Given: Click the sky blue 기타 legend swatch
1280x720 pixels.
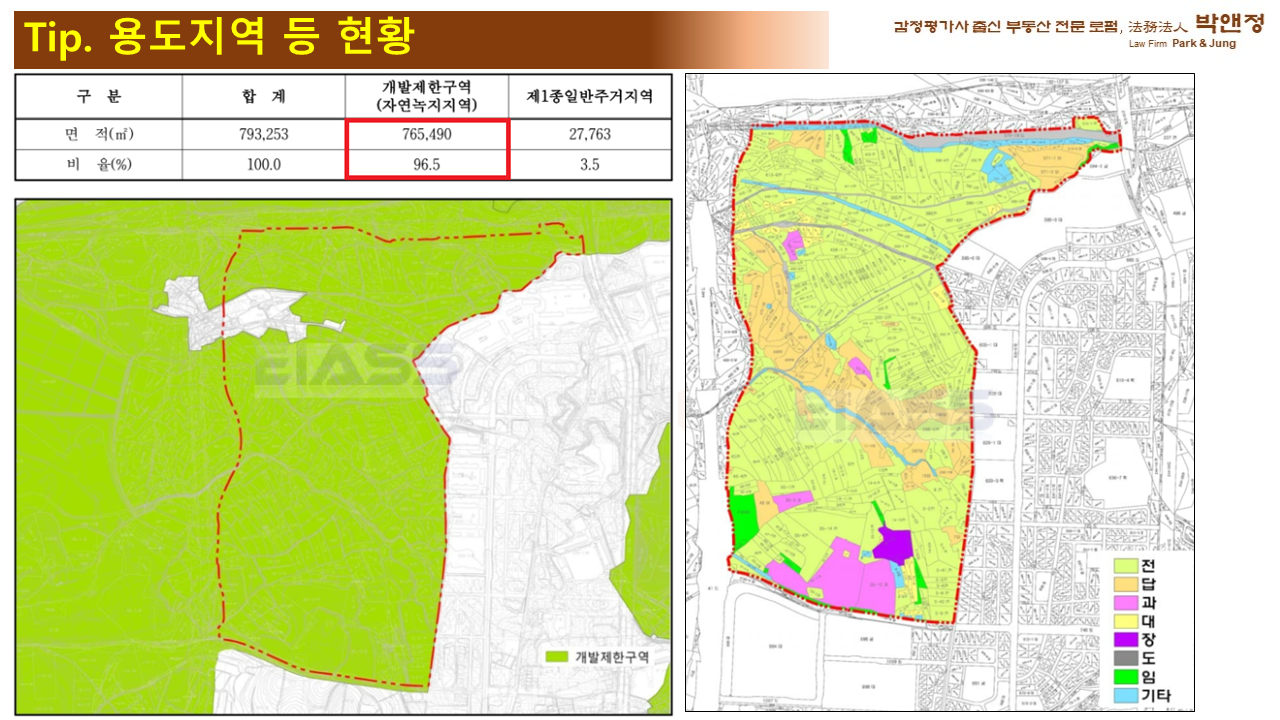Looking at the screenshot, I should click(x=1128, y=696).
